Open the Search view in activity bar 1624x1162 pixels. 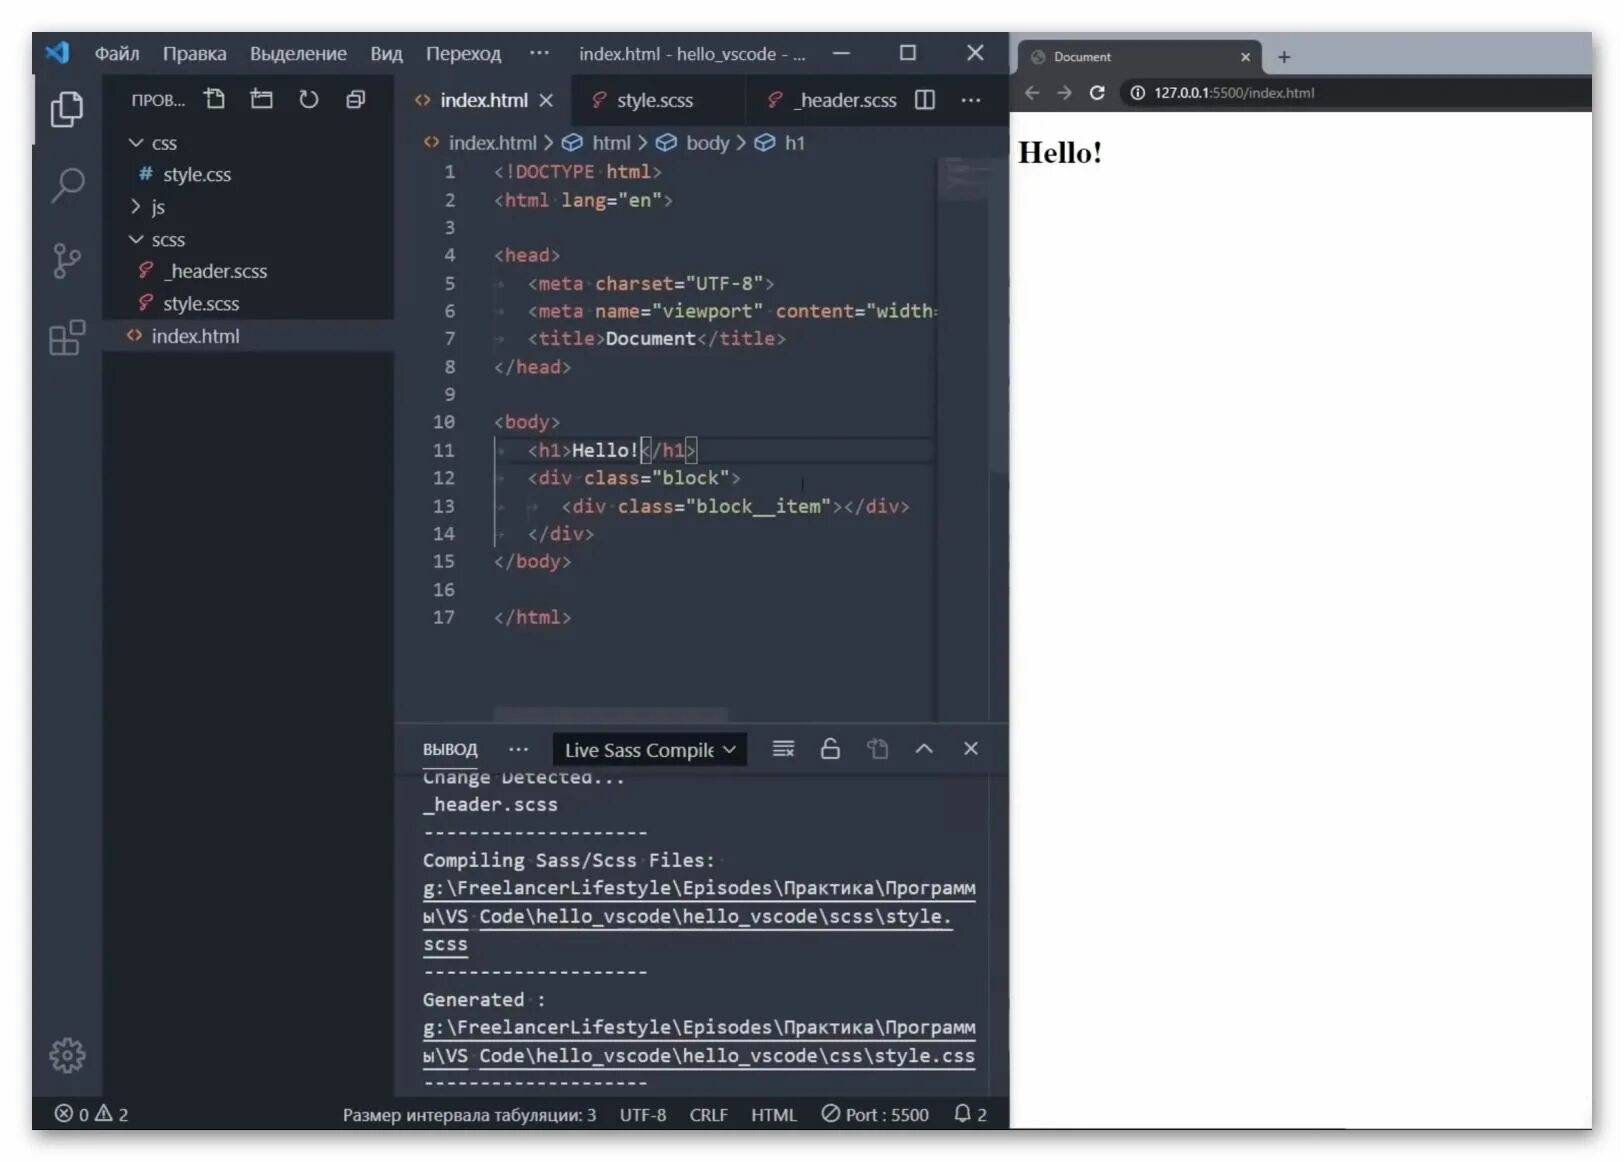tap(67, 185)
